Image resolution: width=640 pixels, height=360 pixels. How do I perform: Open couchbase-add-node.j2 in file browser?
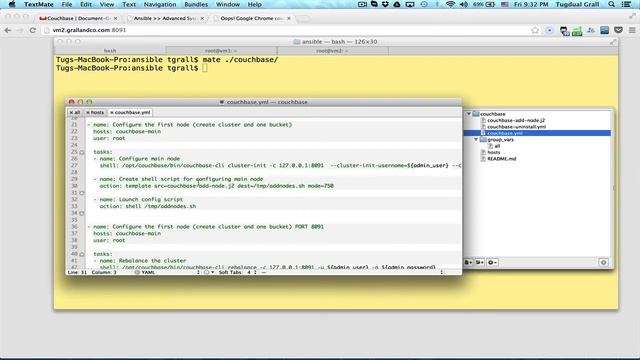pos(516,120)
